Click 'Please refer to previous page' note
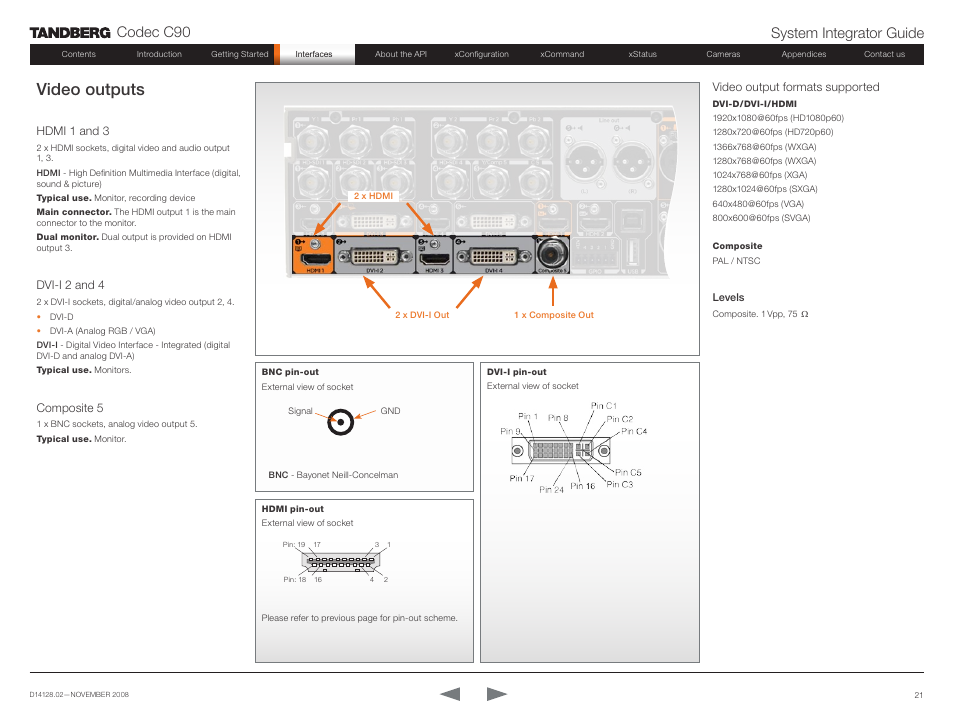Image resolution: width=954 pixels, height=718 pixels. click(x=360, y=618)
